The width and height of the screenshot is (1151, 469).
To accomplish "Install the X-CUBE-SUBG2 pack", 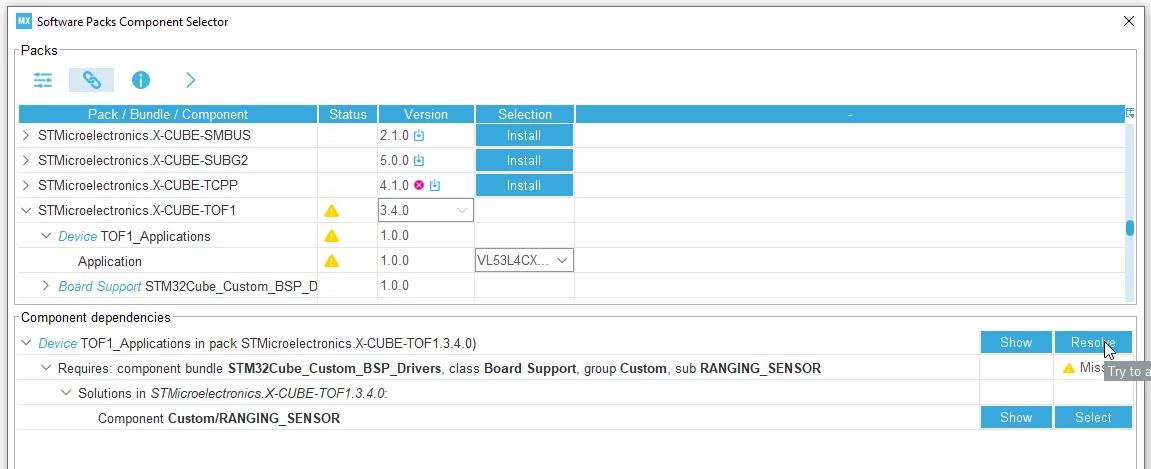I will 524,161.
